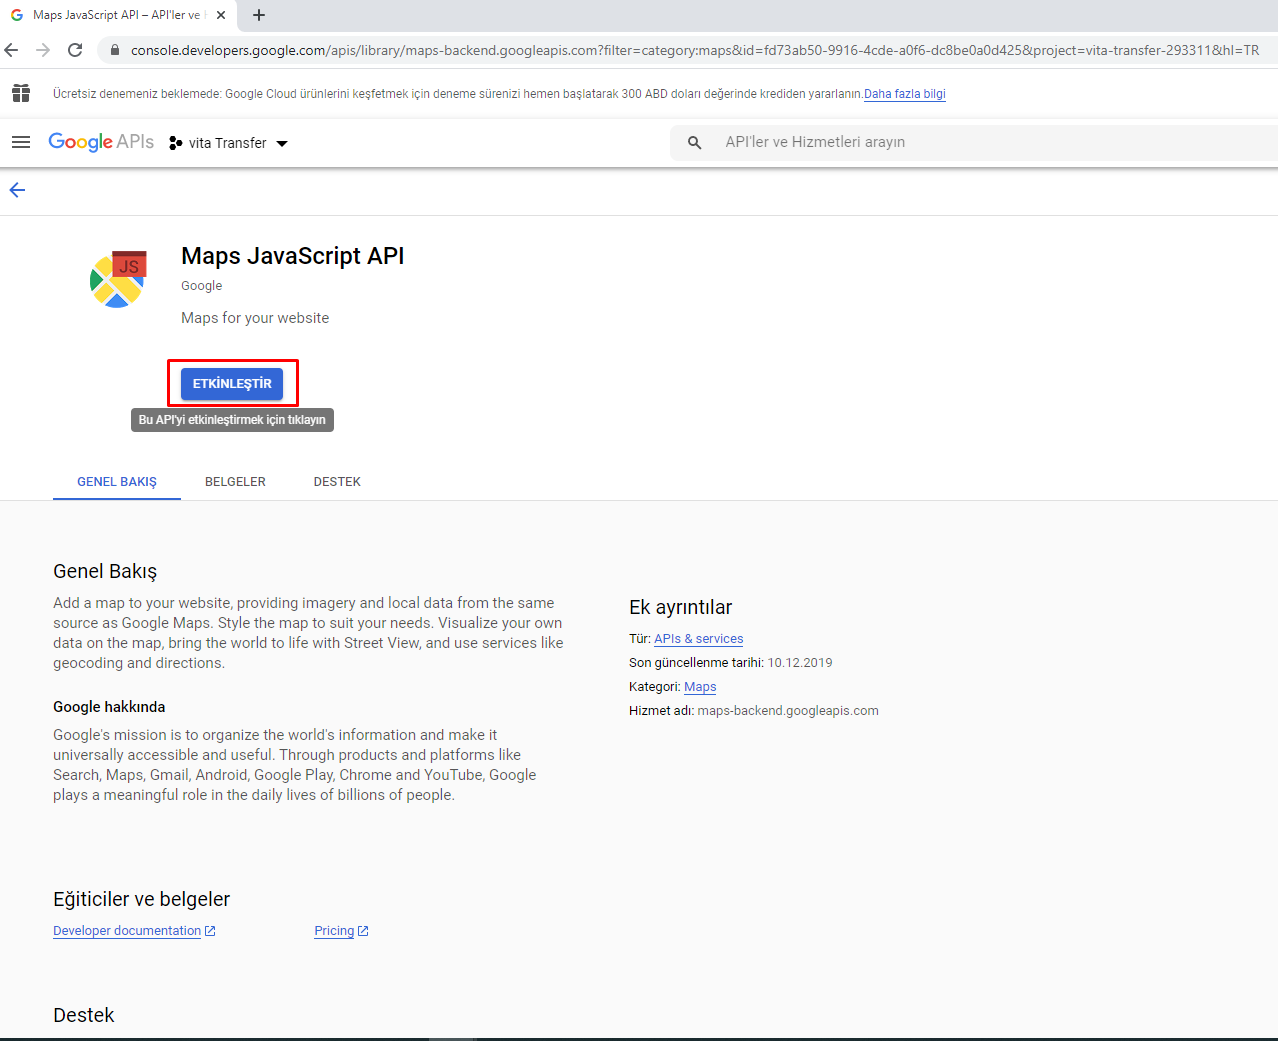Screen dimensions: 1278x1041
Task: Click the Maps JavaScript API logo
Action: pyautogui.click(x=118, y=280)
